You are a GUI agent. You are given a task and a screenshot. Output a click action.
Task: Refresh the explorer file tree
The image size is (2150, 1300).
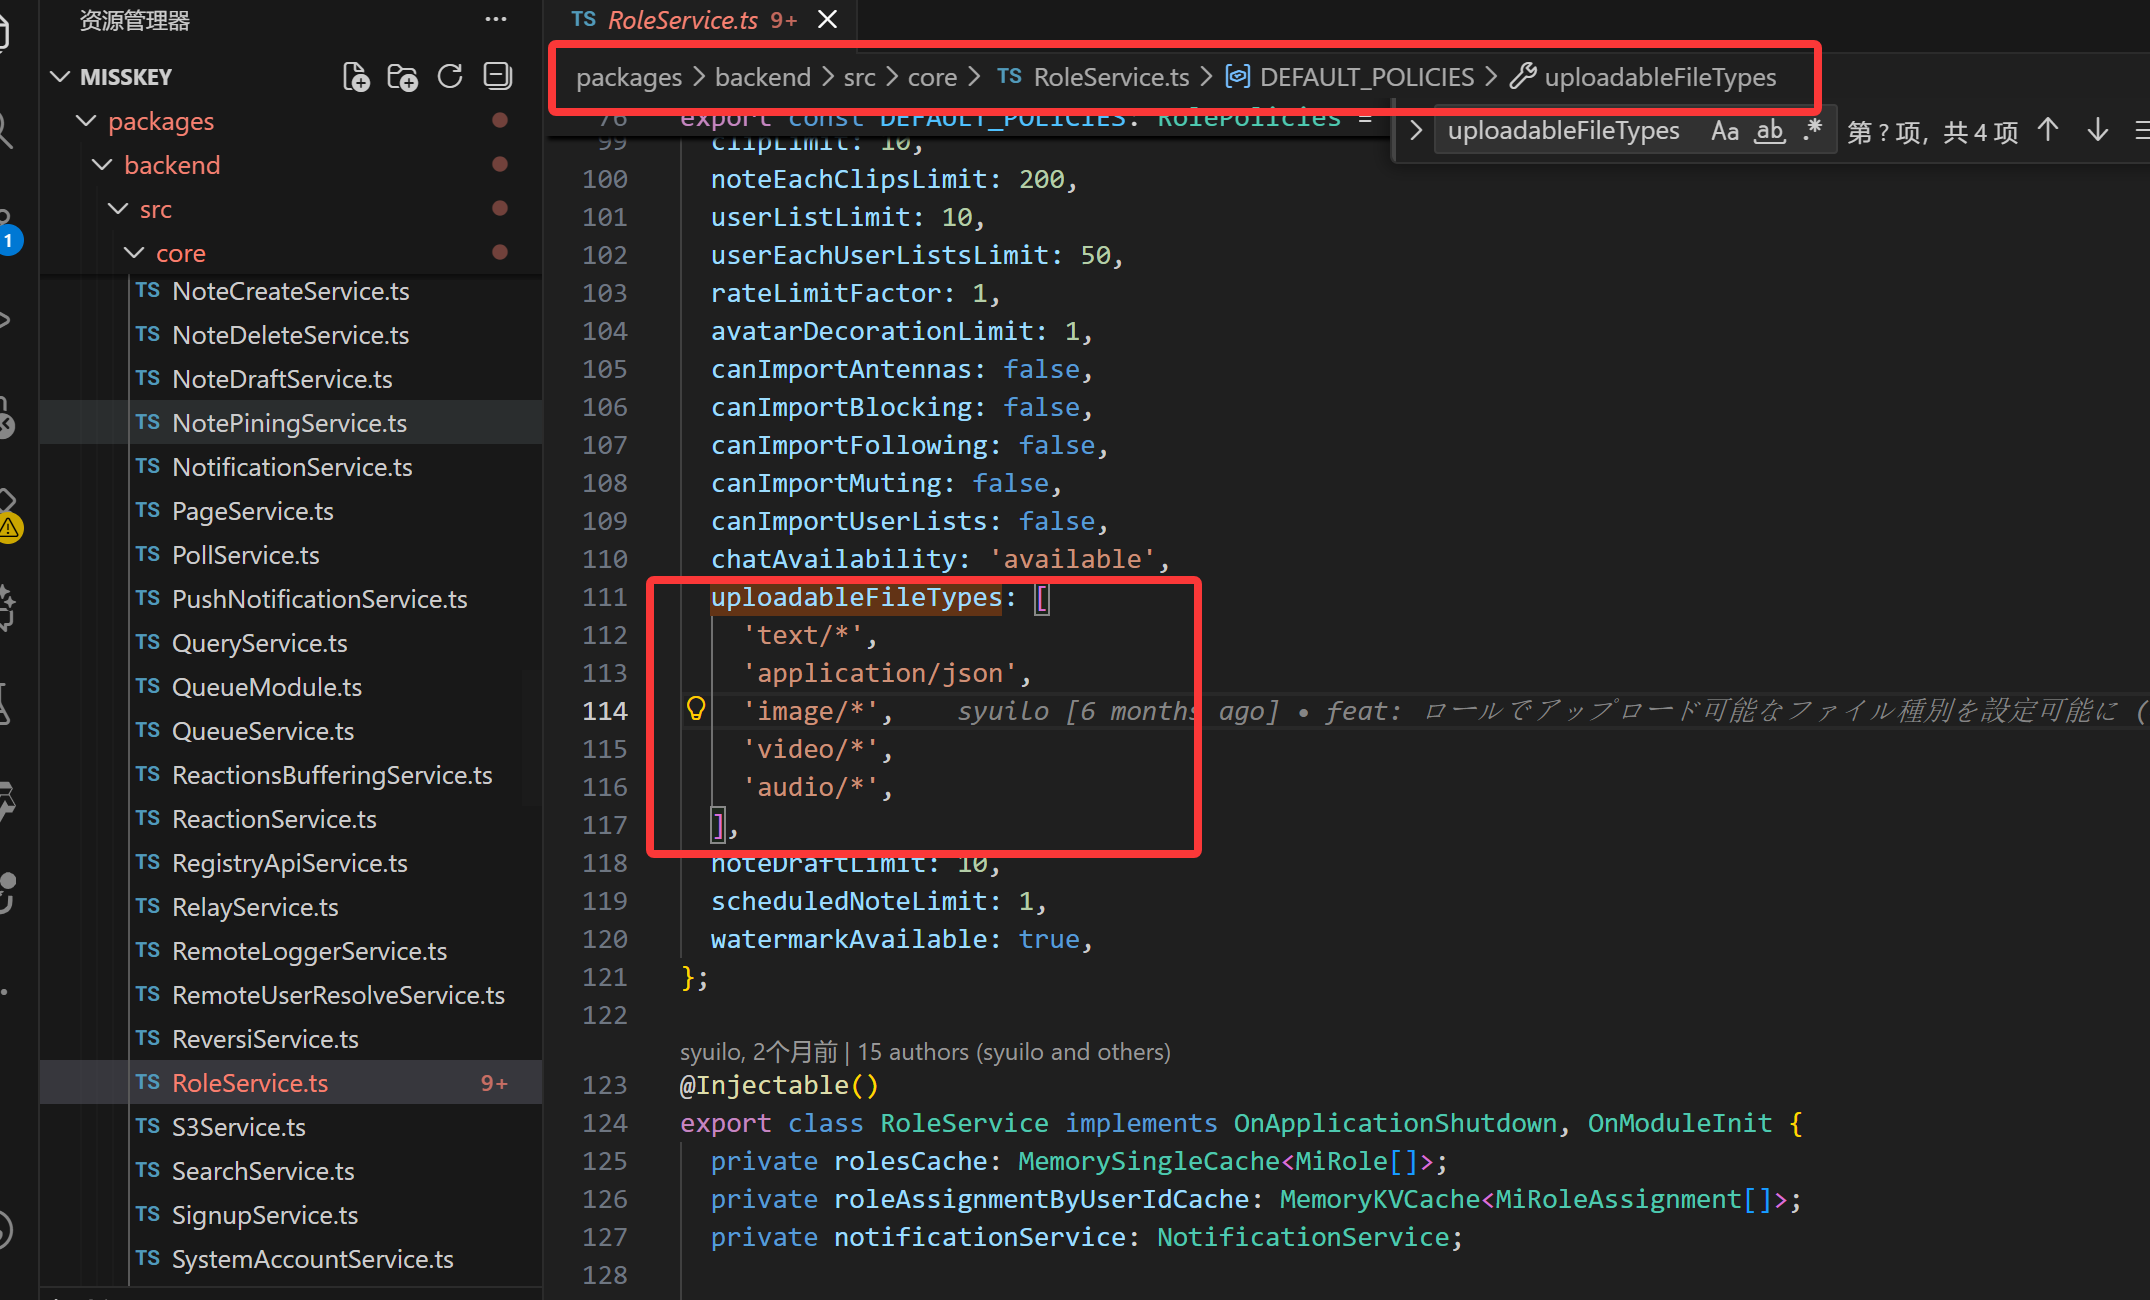tap(450, 77)
